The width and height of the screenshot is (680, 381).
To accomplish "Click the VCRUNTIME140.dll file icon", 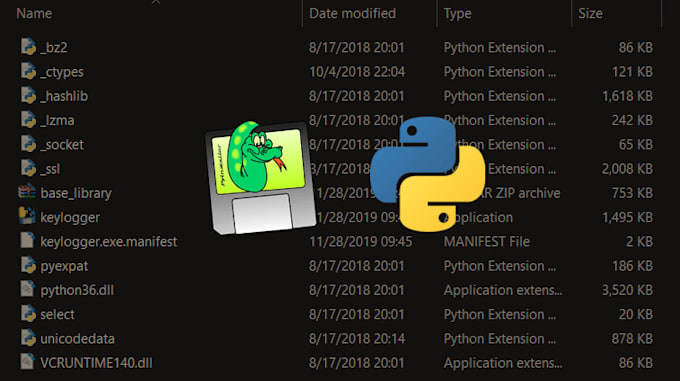I will click(27, 362).
